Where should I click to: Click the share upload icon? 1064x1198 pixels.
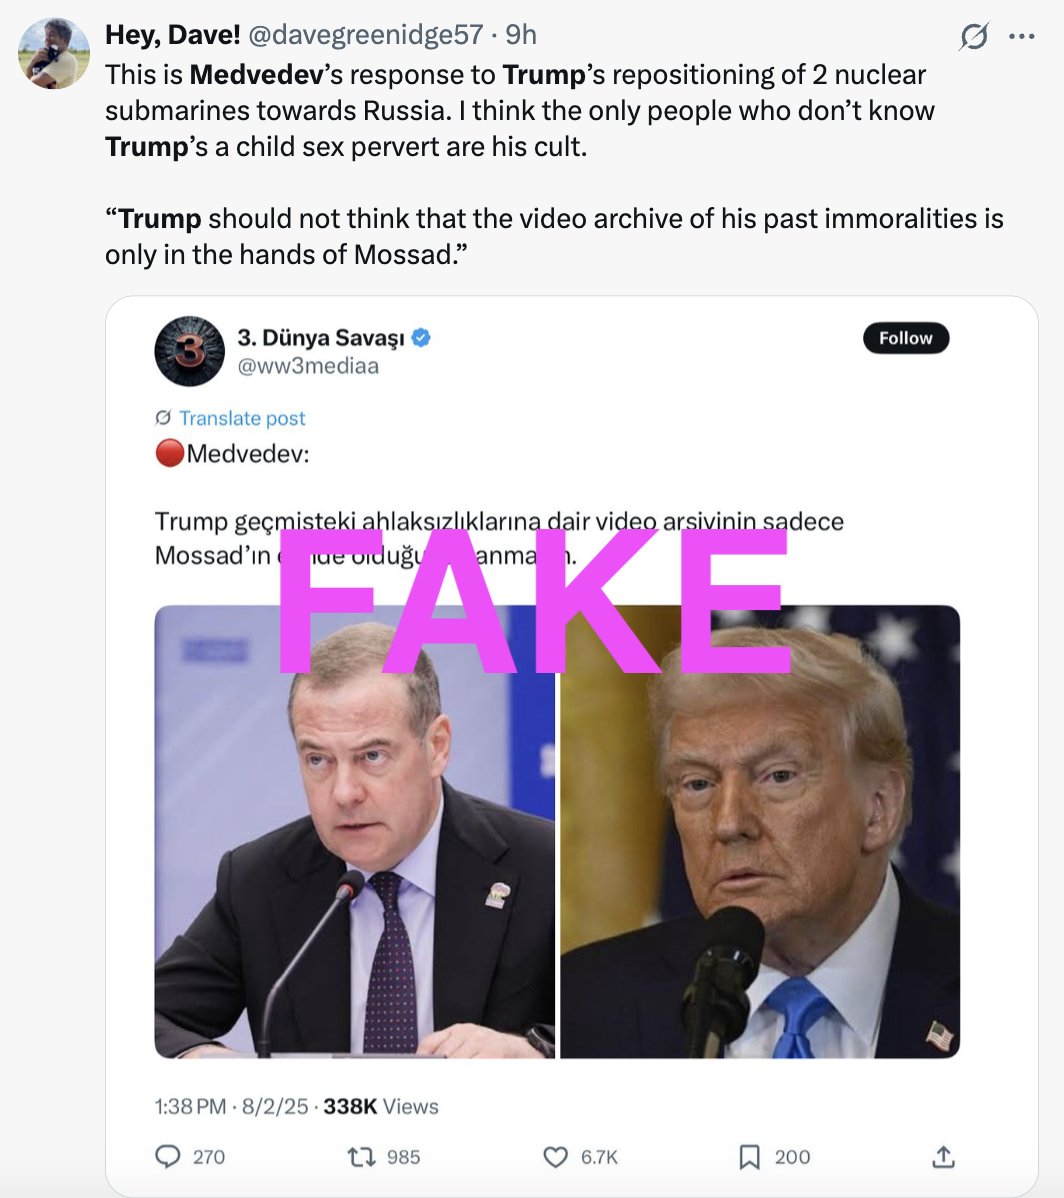coord(943,1157)
